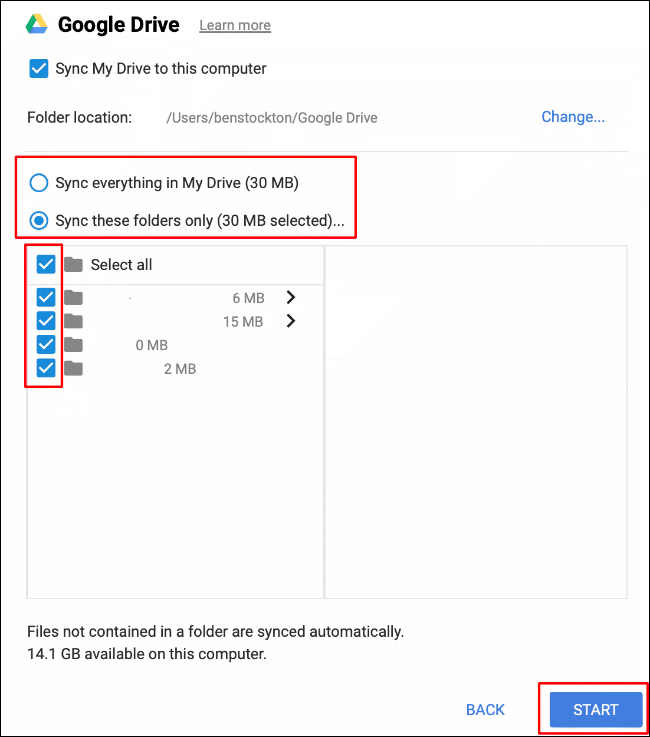
Task: Click the START button
Action: tap(595, 709)
